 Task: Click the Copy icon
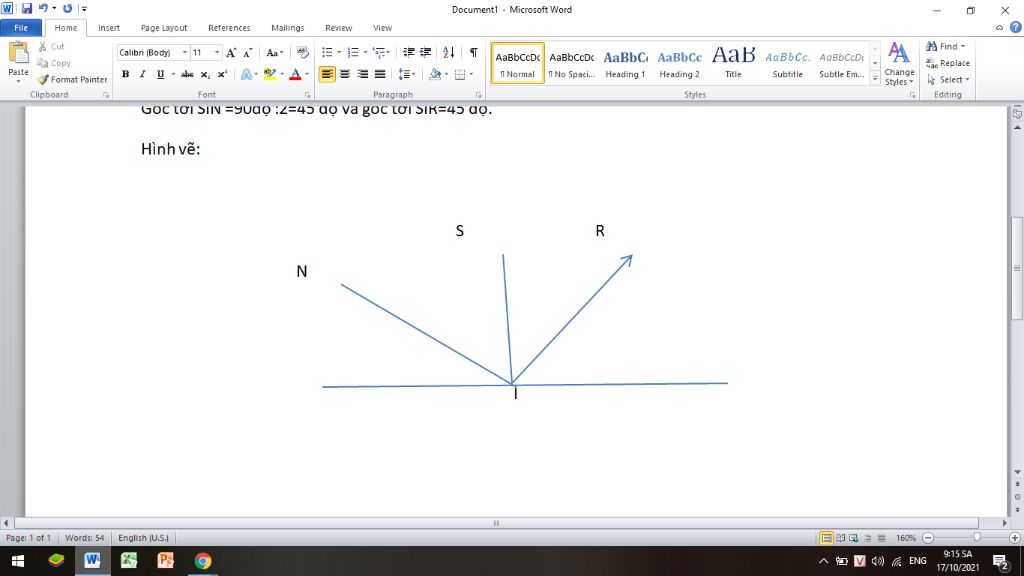(42, 63)
